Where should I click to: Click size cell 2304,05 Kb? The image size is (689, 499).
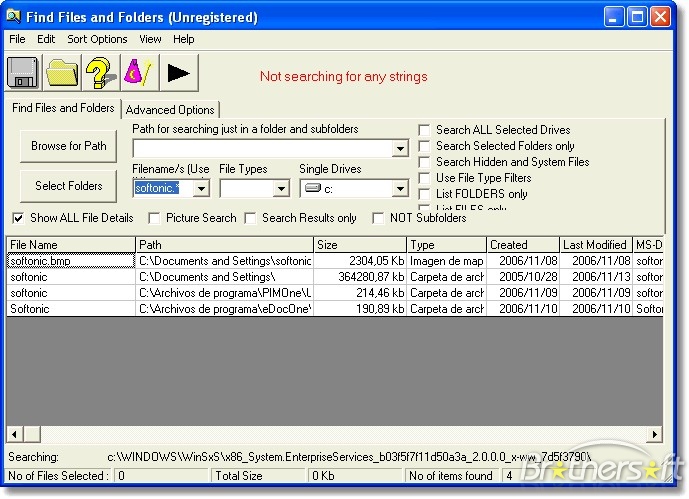(x=360, y=261)
